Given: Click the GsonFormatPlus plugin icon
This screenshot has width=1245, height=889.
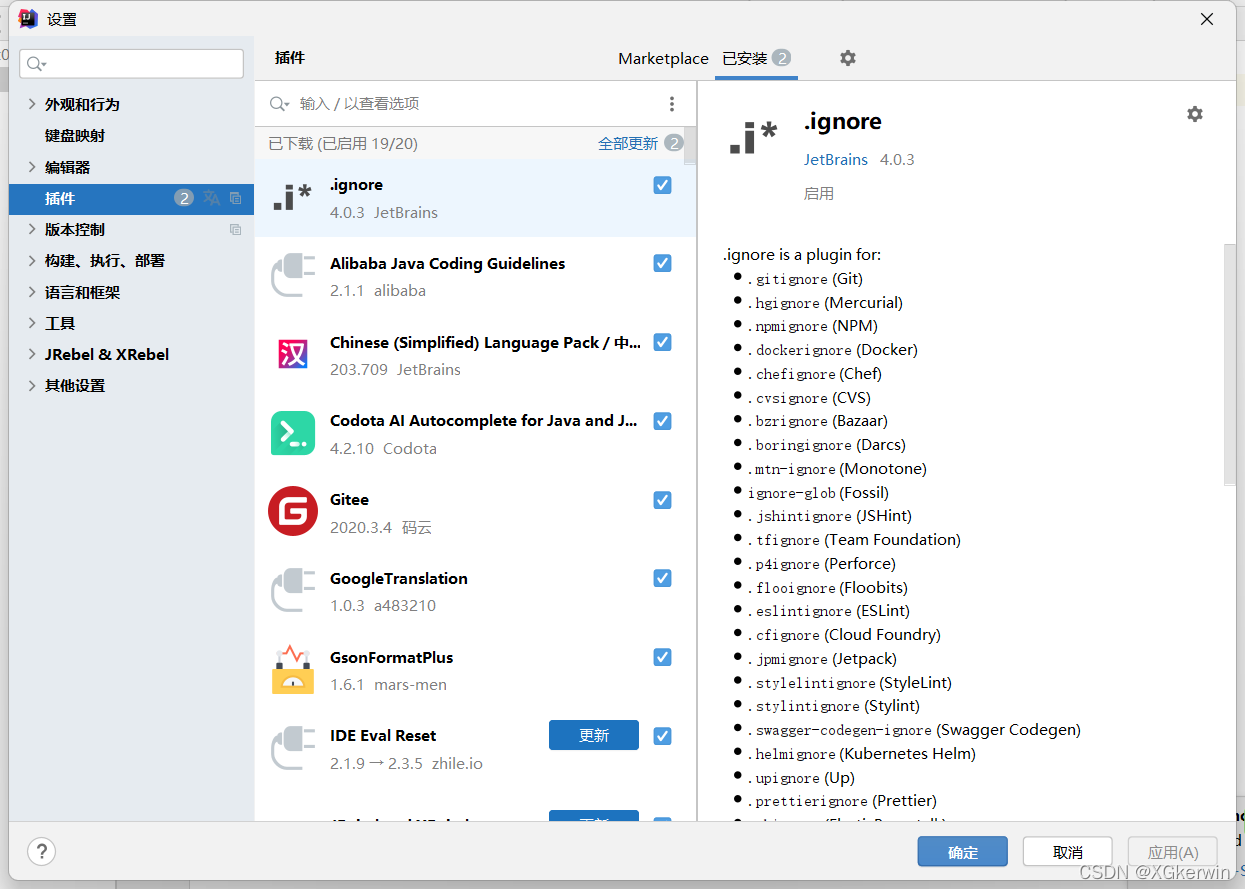Looking at the screenshot, I should pyautogui.click(x=292, y=669).
